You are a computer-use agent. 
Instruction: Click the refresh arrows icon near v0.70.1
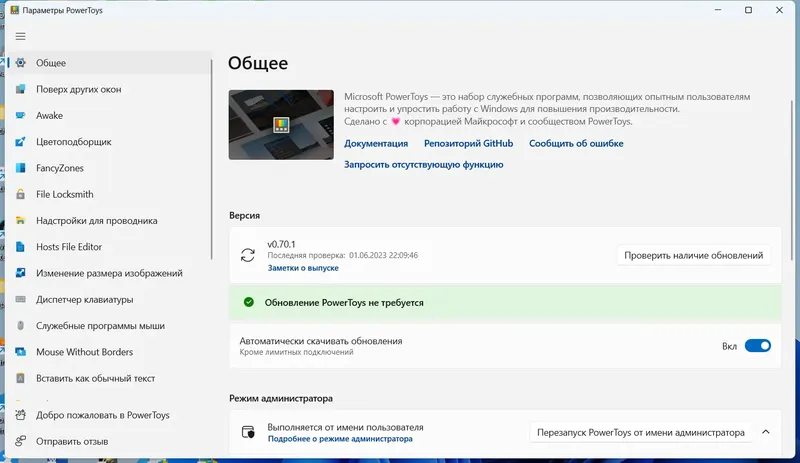[248, 255]
